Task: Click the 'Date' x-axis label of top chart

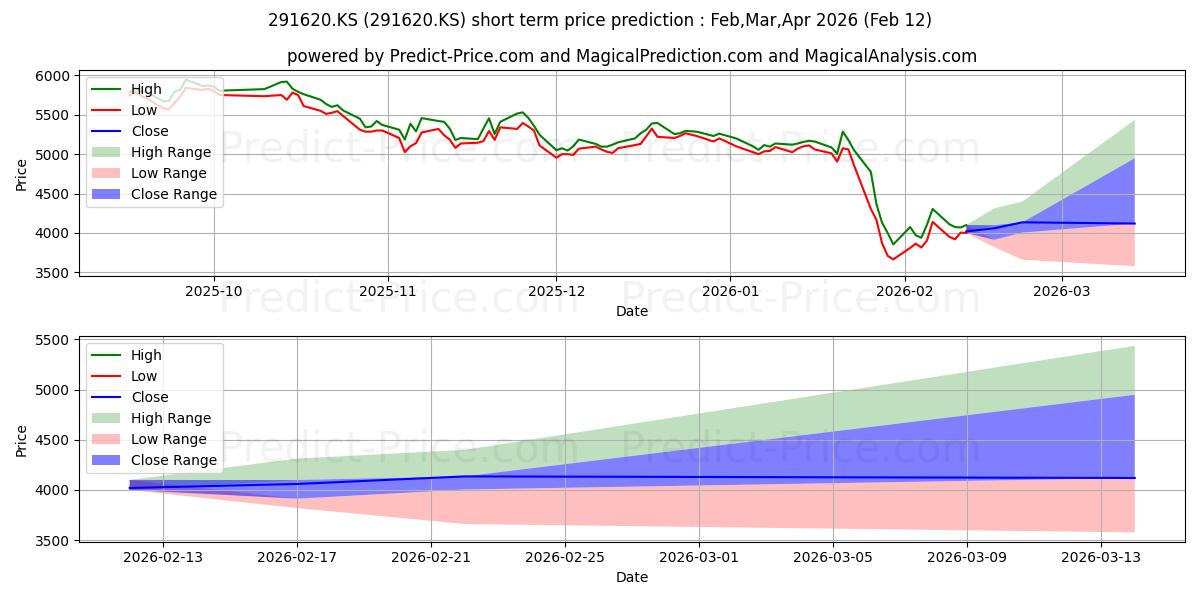Action: pos(632,311)
